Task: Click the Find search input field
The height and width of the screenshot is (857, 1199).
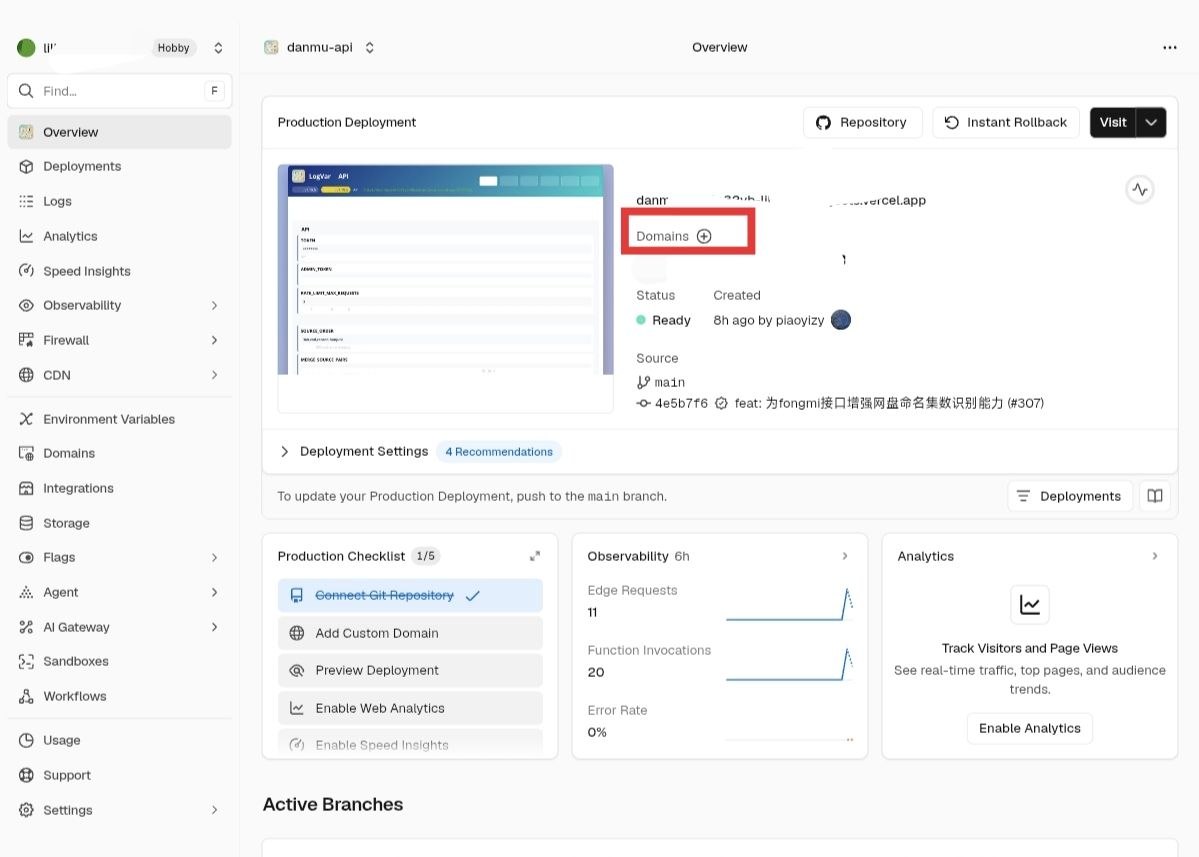Action: pos(119,91)
